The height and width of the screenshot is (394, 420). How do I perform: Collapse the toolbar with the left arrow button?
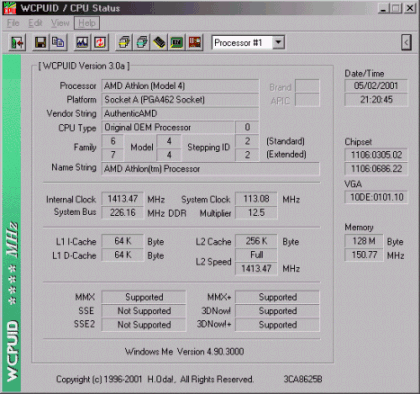pyautogui.click(x=406, y=42)
